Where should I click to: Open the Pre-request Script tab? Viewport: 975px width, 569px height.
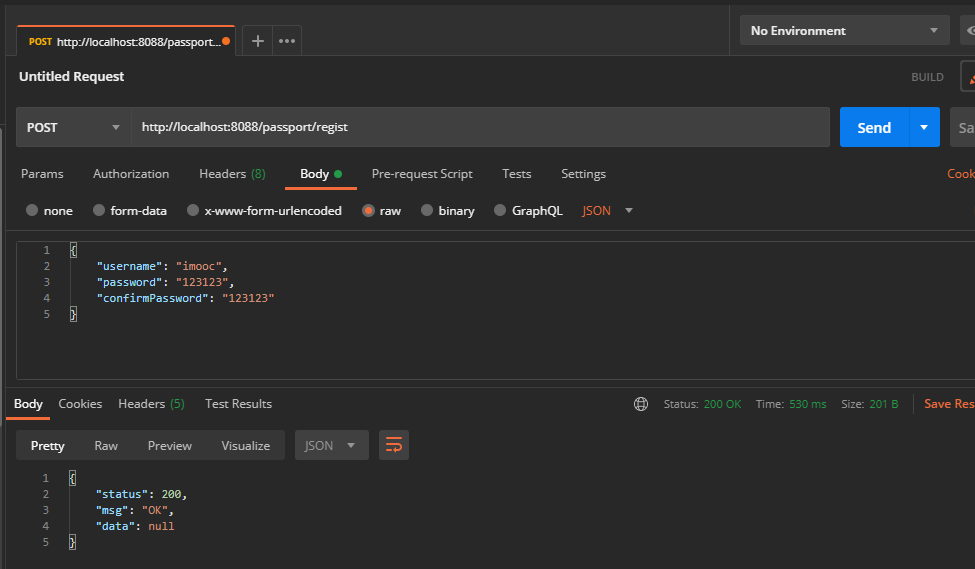pos(422,174)
